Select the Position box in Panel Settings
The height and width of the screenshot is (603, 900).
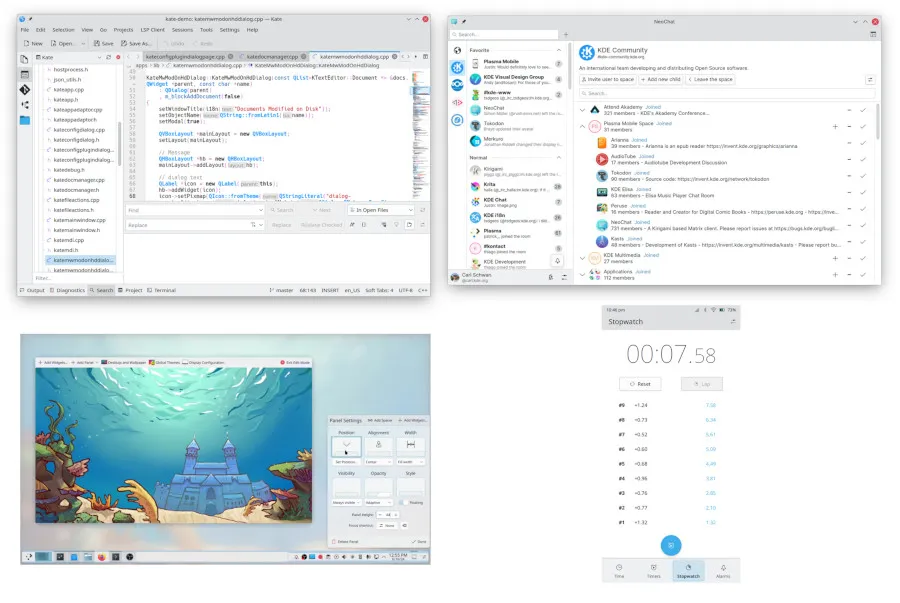pos(346,446)
